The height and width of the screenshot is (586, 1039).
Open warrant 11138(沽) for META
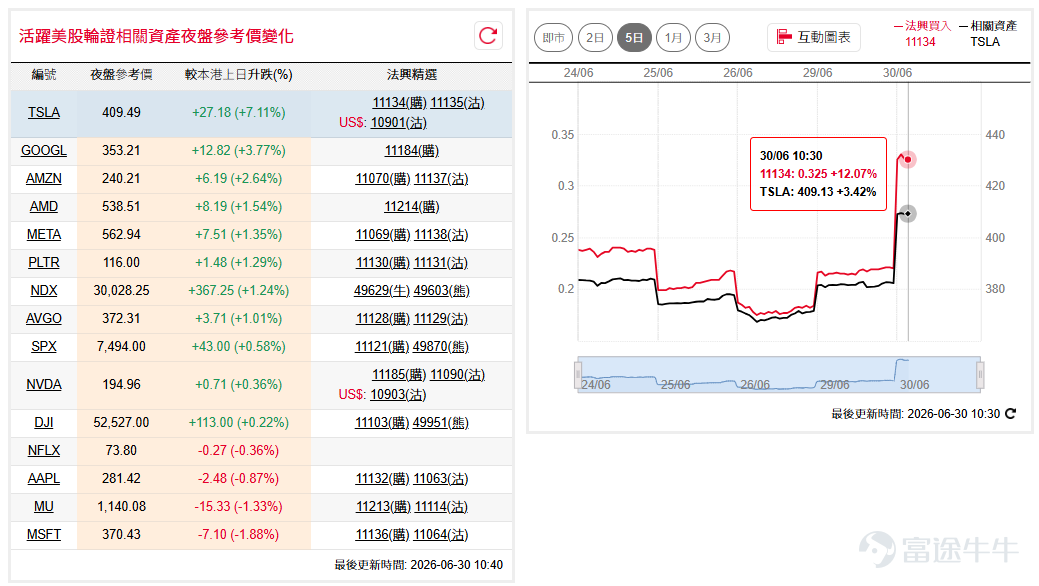[x=441, y=234]
